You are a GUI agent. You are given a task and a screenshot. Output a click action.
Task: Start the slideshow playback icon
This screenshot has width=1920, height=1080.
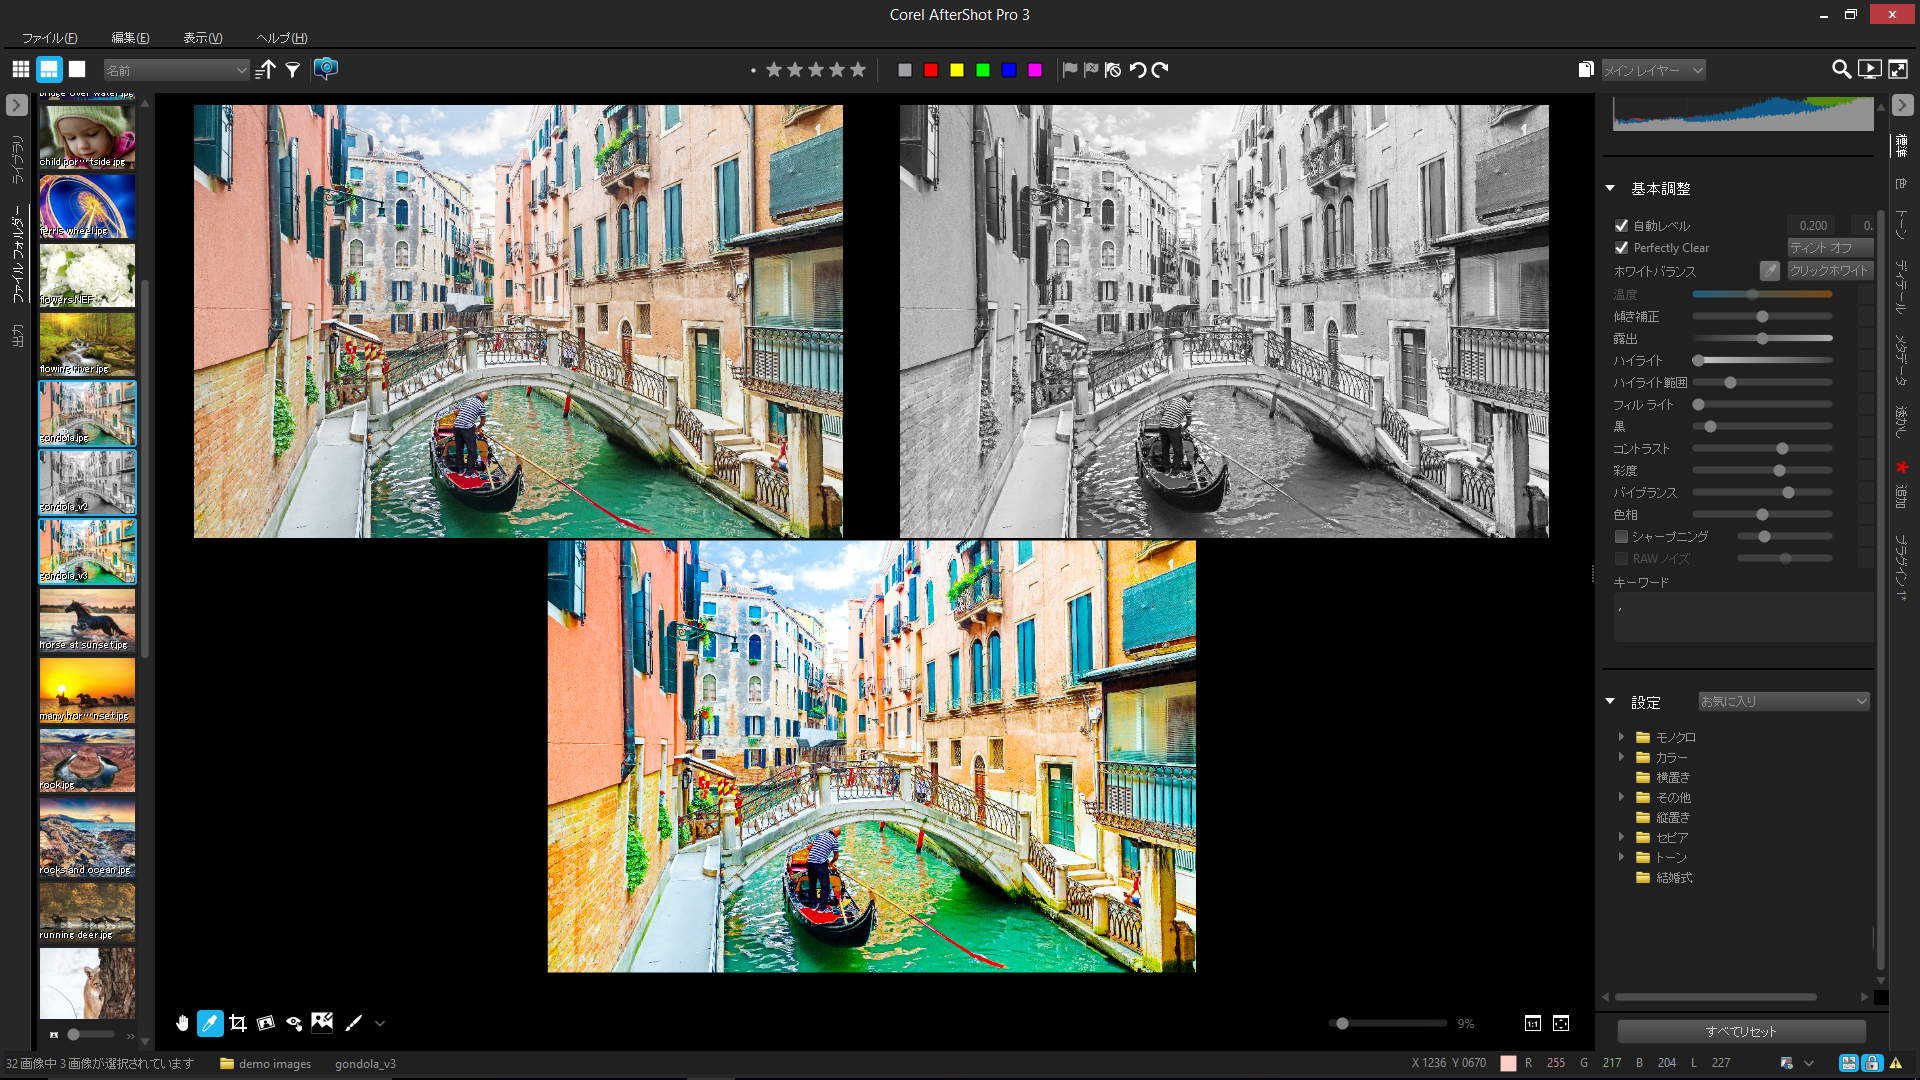(x=1868, y=69)
